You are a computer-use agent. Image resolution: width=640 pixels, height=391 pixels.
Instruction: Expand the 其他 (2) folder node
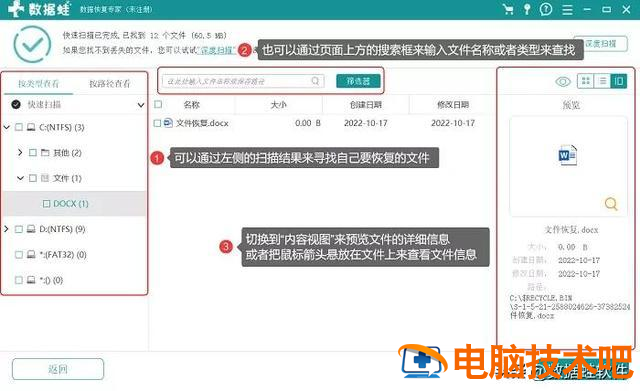coord(20,152)
